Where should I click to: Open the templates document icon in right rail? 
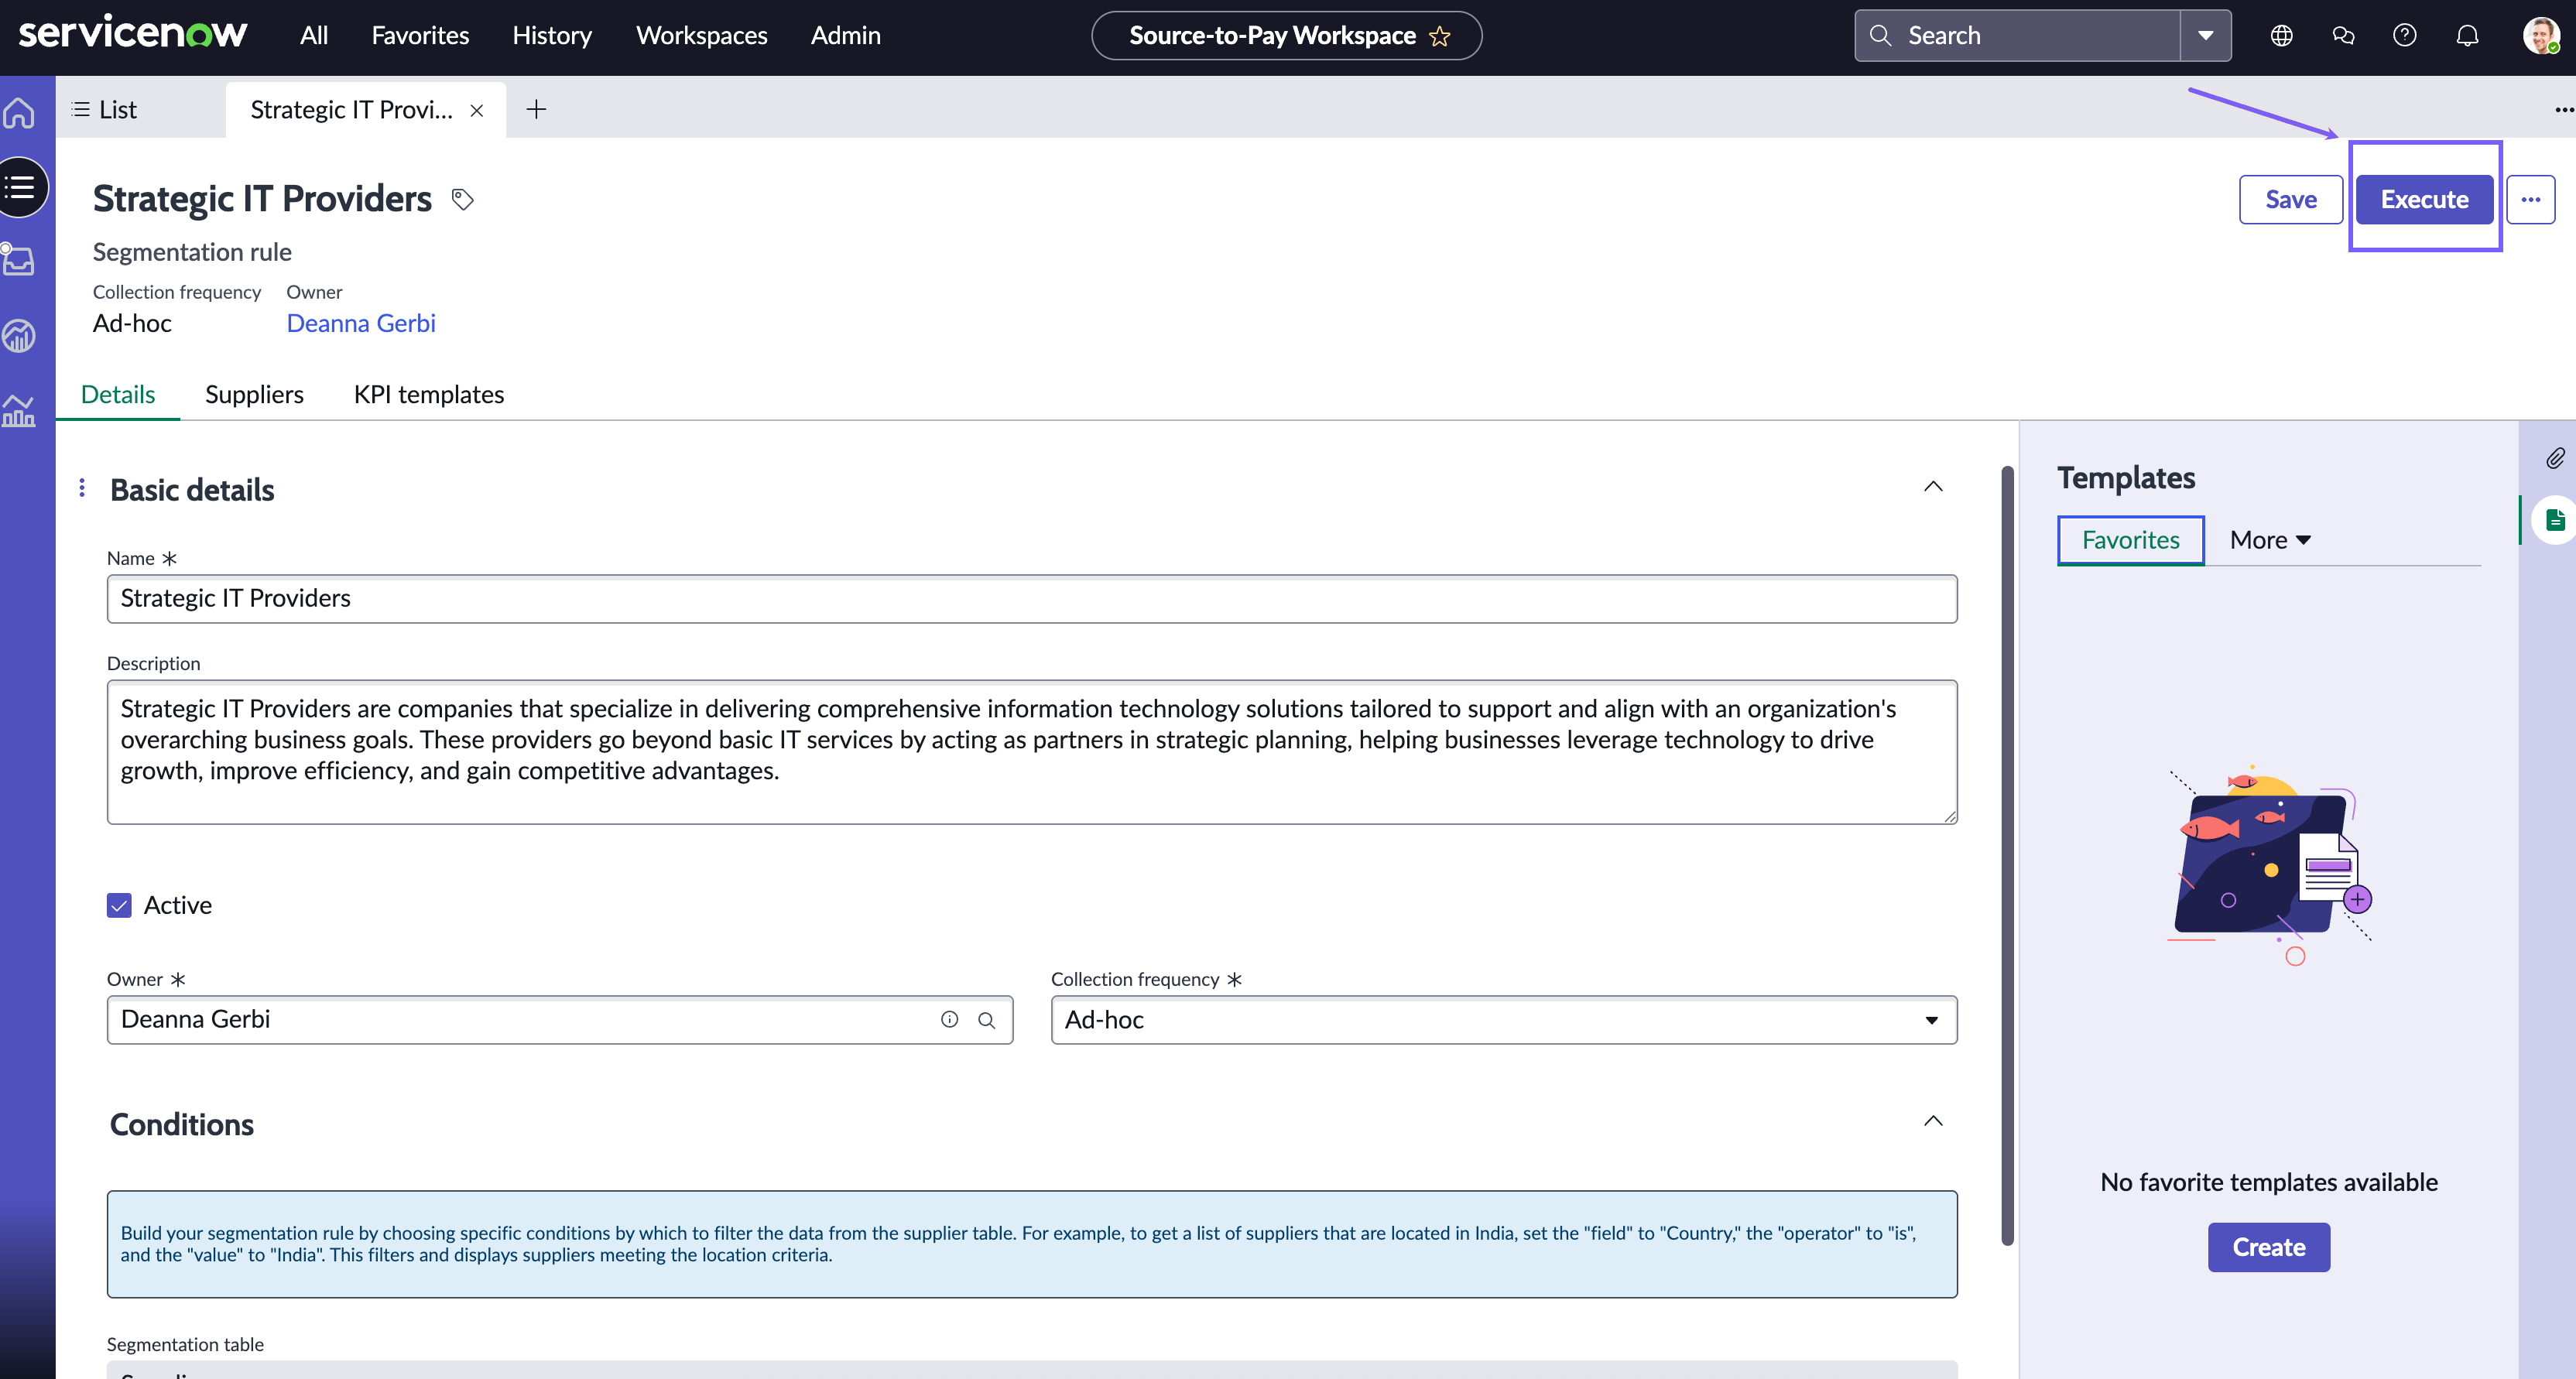[x=2555, y=520]
